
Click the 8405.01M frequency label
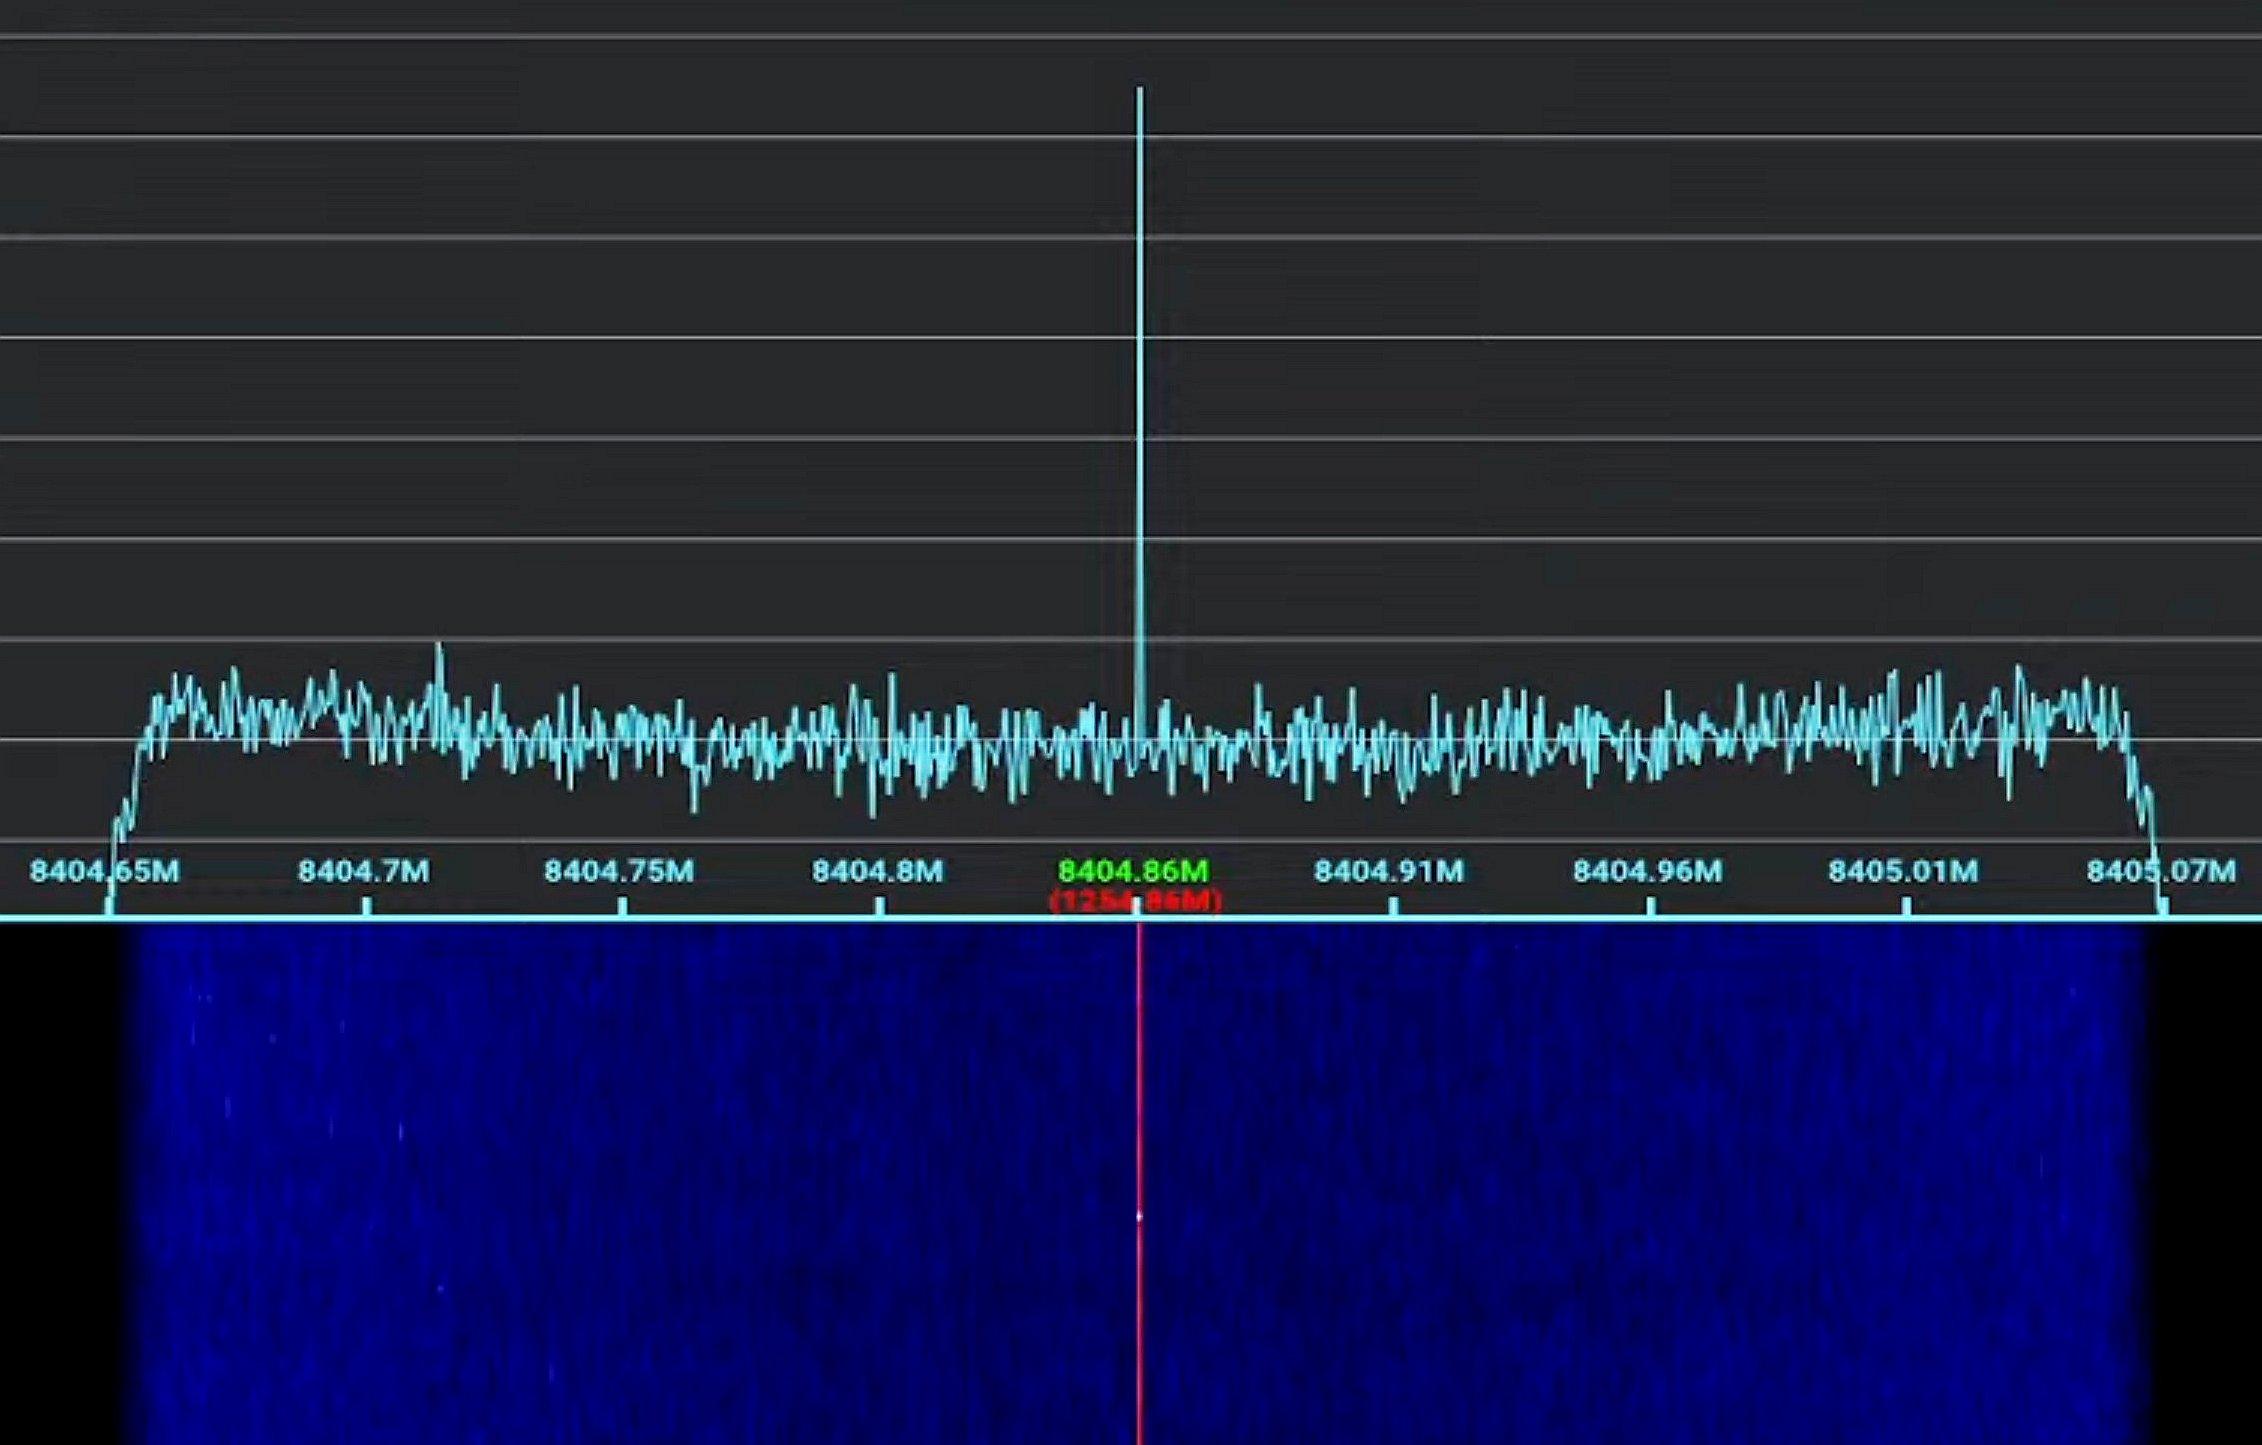coord(1903,871)
